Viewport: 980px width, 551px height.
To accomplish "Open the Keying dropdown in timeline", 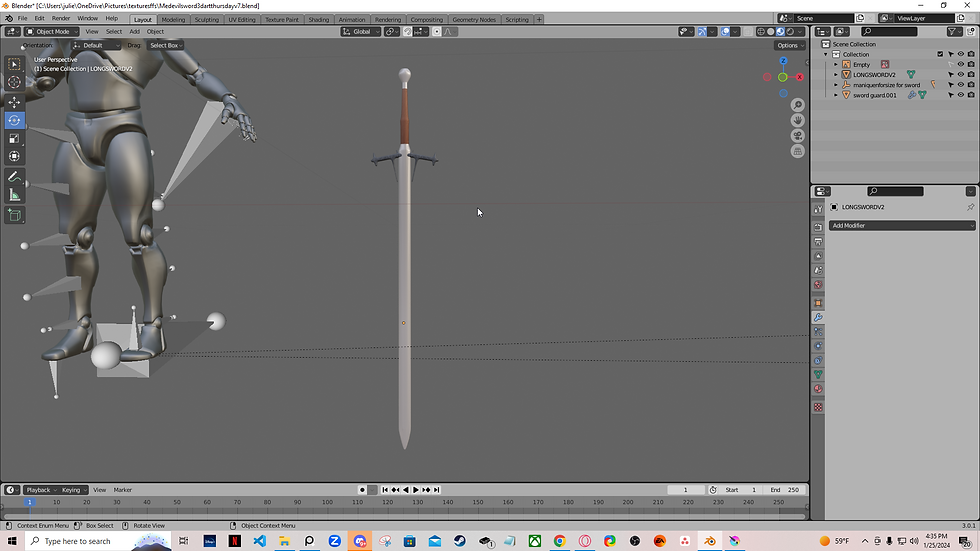I will tap(74, 490).
